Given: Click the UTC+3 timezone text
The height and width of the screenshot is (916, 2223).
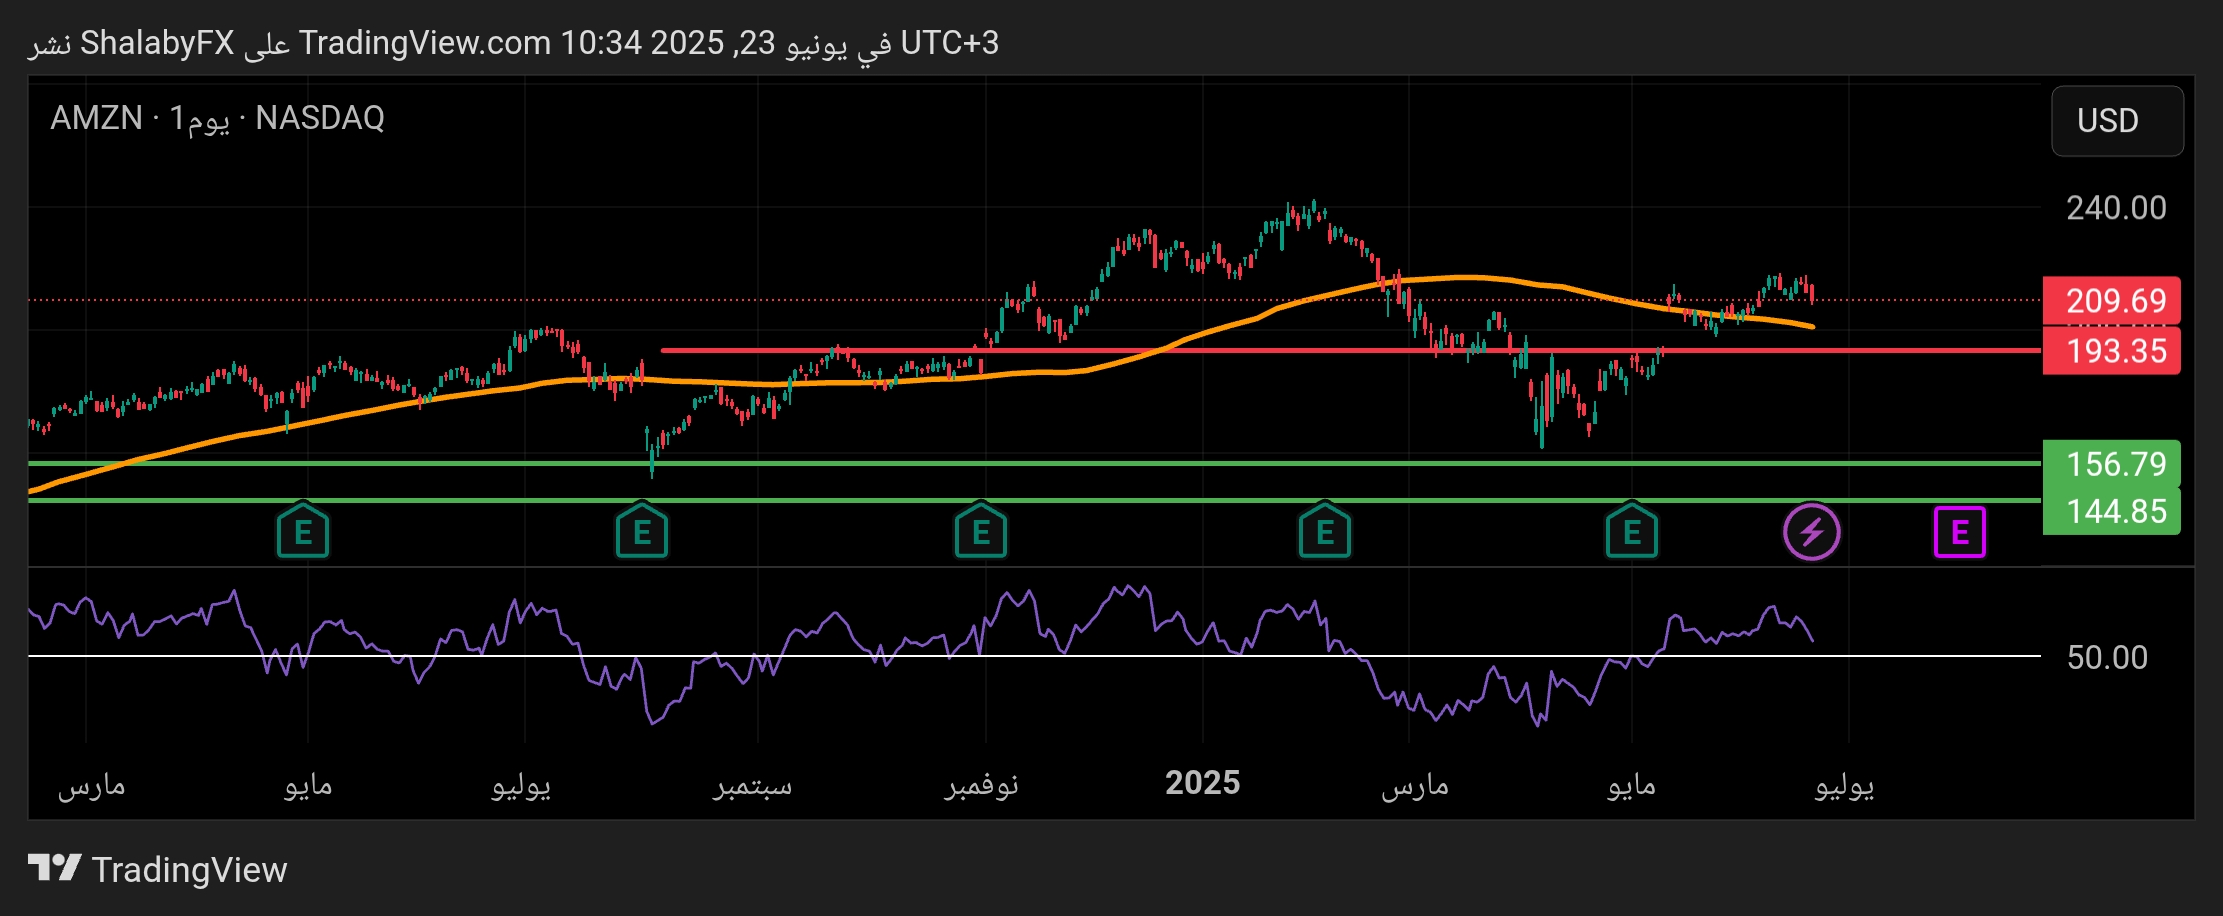Looking at the screenshot, I should 949,43.
